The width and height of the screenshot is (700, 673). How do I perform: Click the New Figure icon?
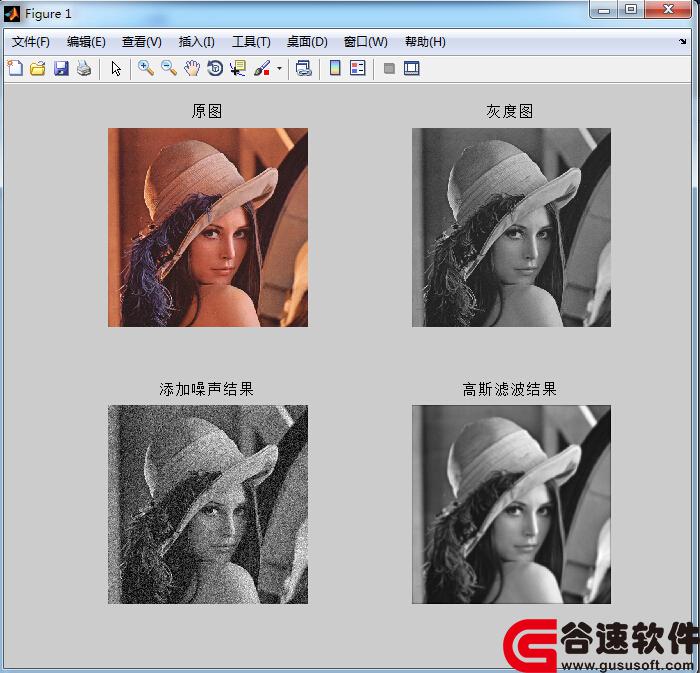click(15, 68)
